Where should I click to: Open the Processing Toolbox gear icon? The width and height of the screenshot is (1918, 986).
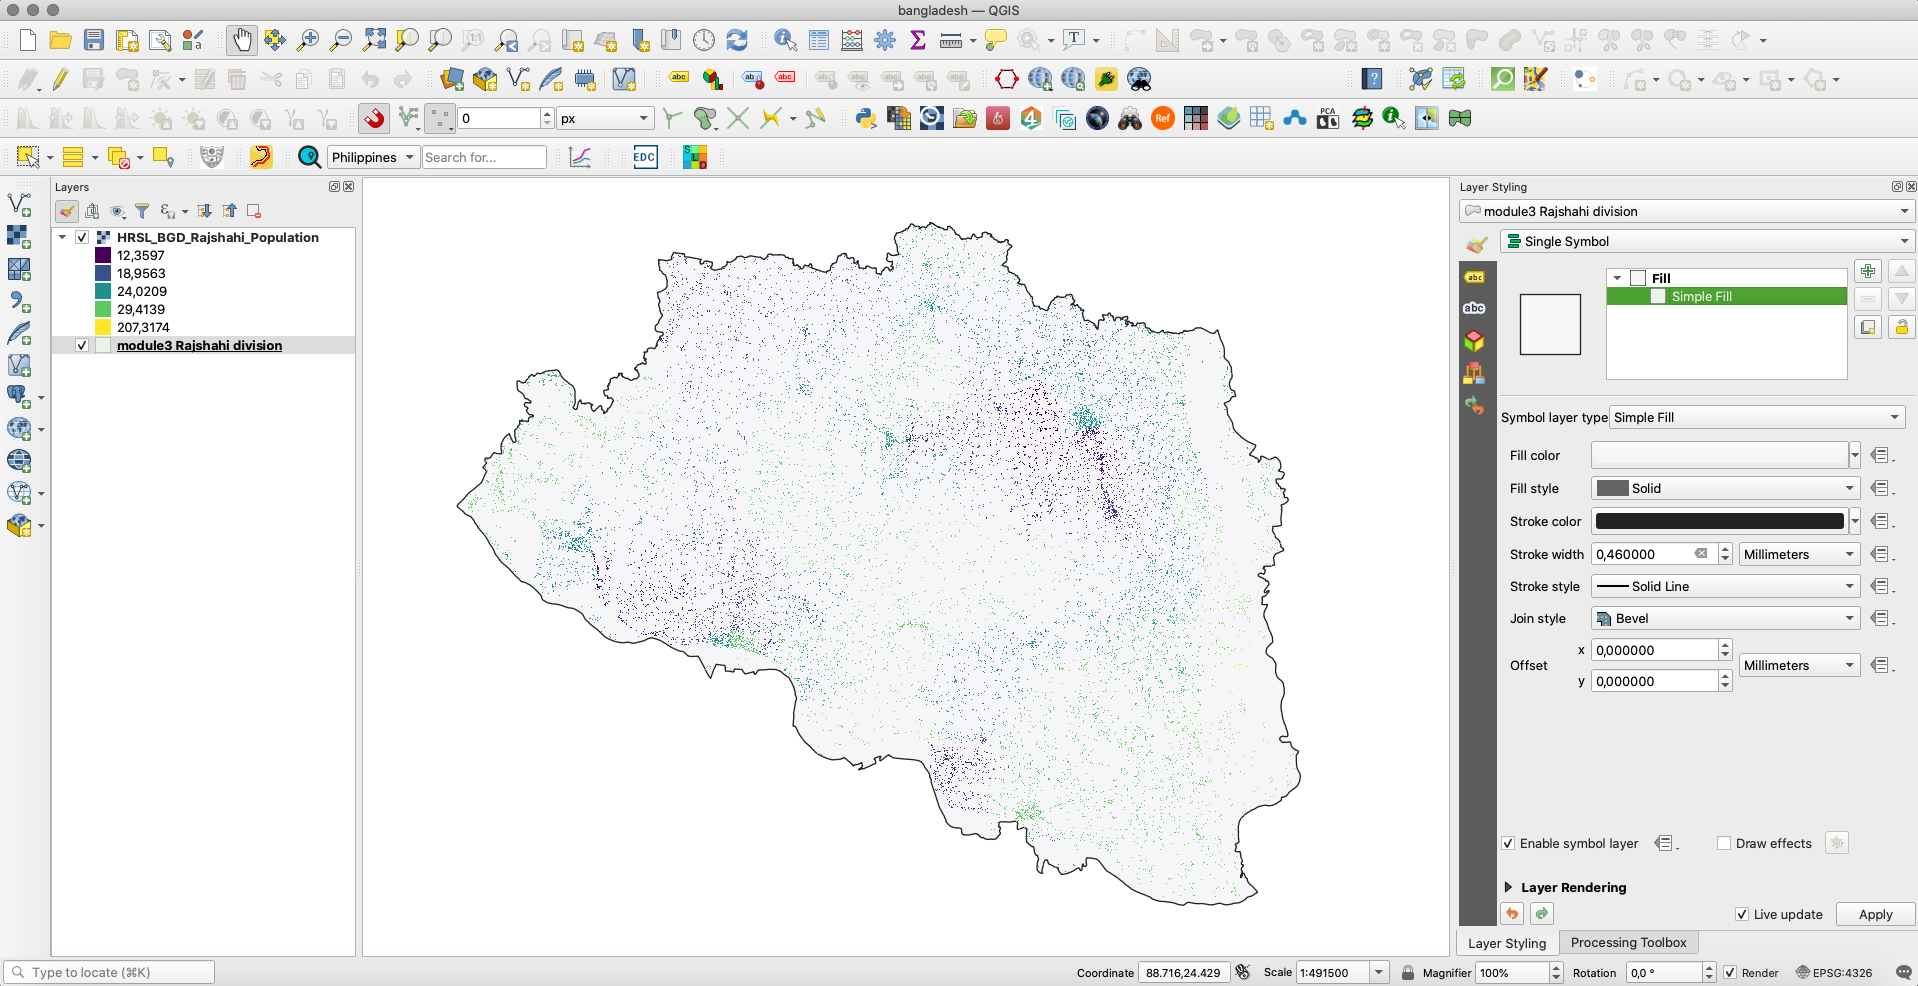pos(885,40)
